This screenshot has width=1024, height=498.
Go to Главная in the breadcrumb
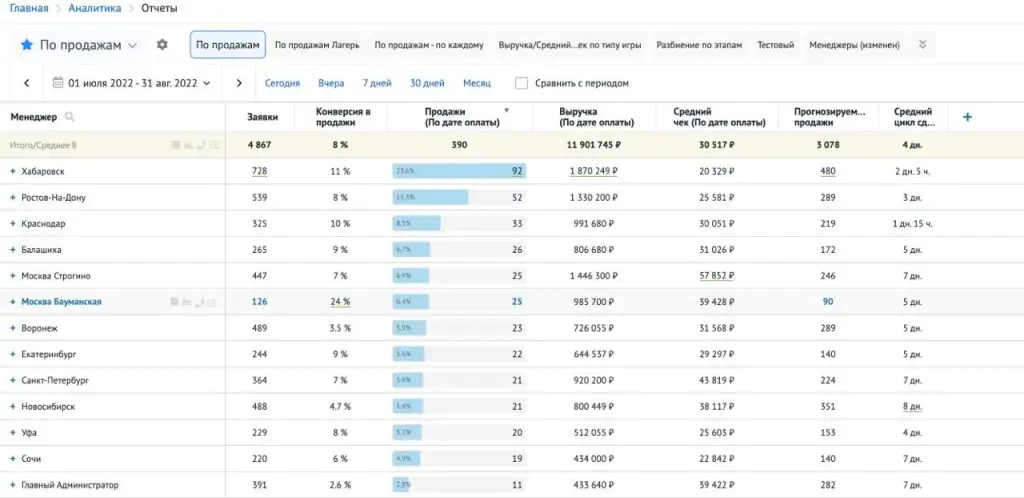(x=29, y=8)
